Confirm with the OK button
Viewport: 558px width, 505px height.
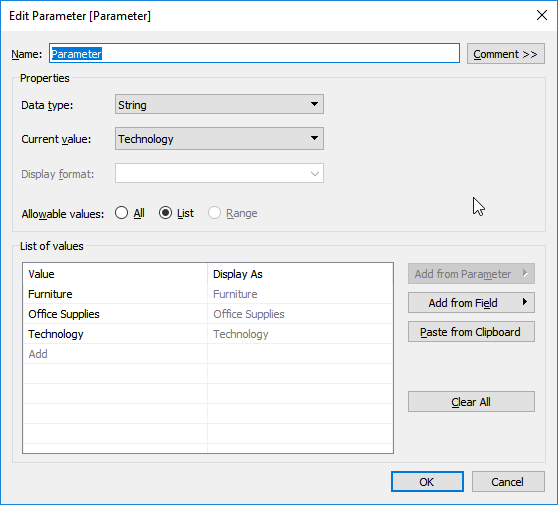click(x=427, y=482)
